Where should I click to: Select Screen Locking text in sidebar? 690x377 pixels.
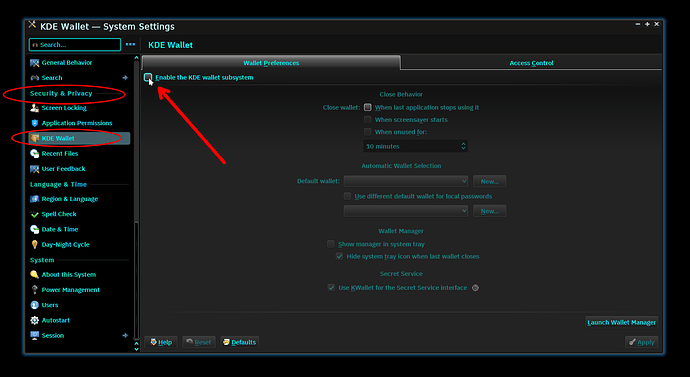click(64, 108)
